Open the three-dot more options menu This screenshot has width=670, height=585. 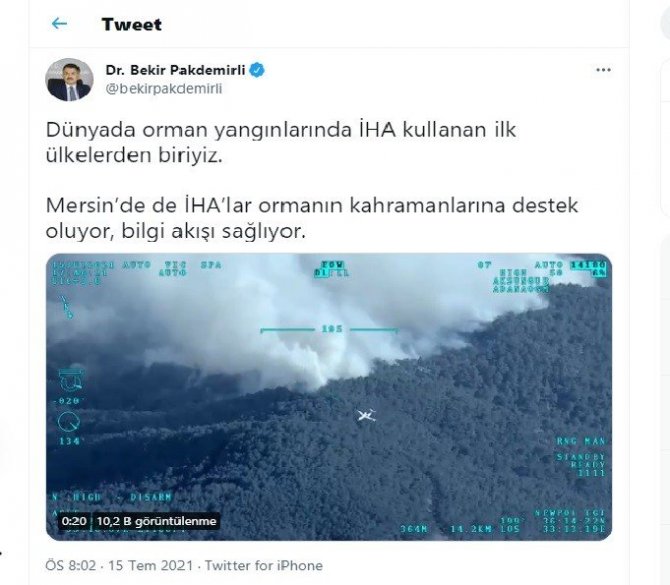[x=603, y=70]
